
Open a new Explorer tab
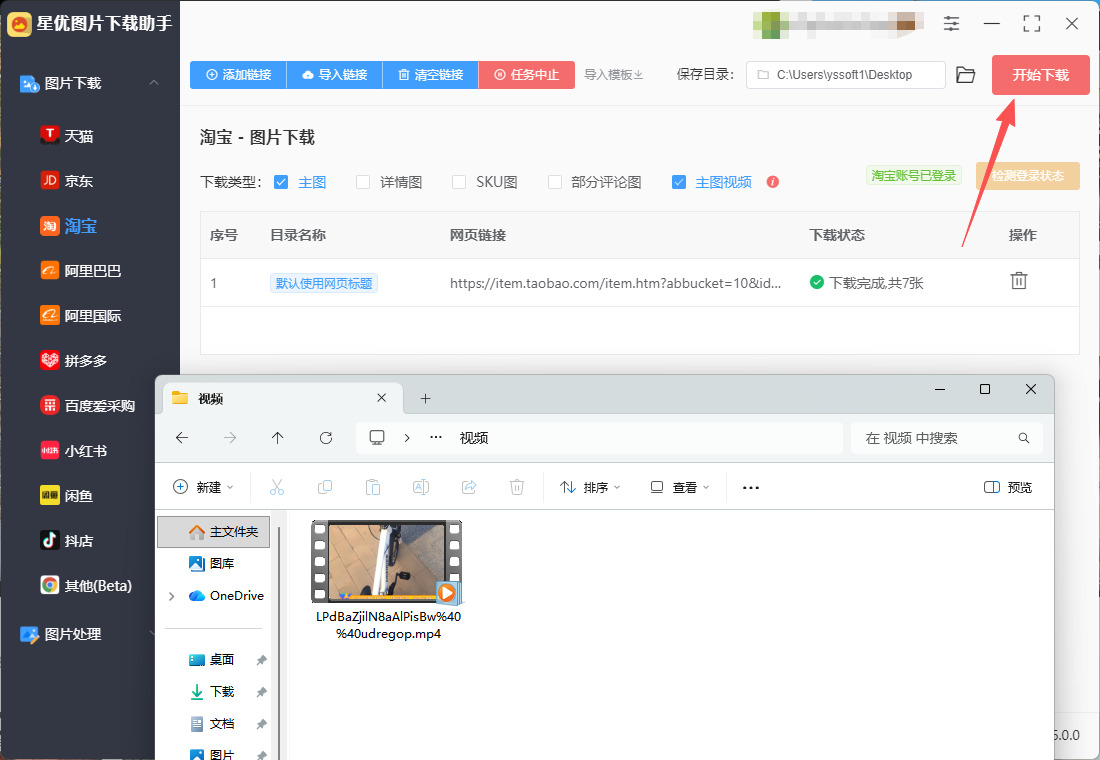(x=425, y=398)
